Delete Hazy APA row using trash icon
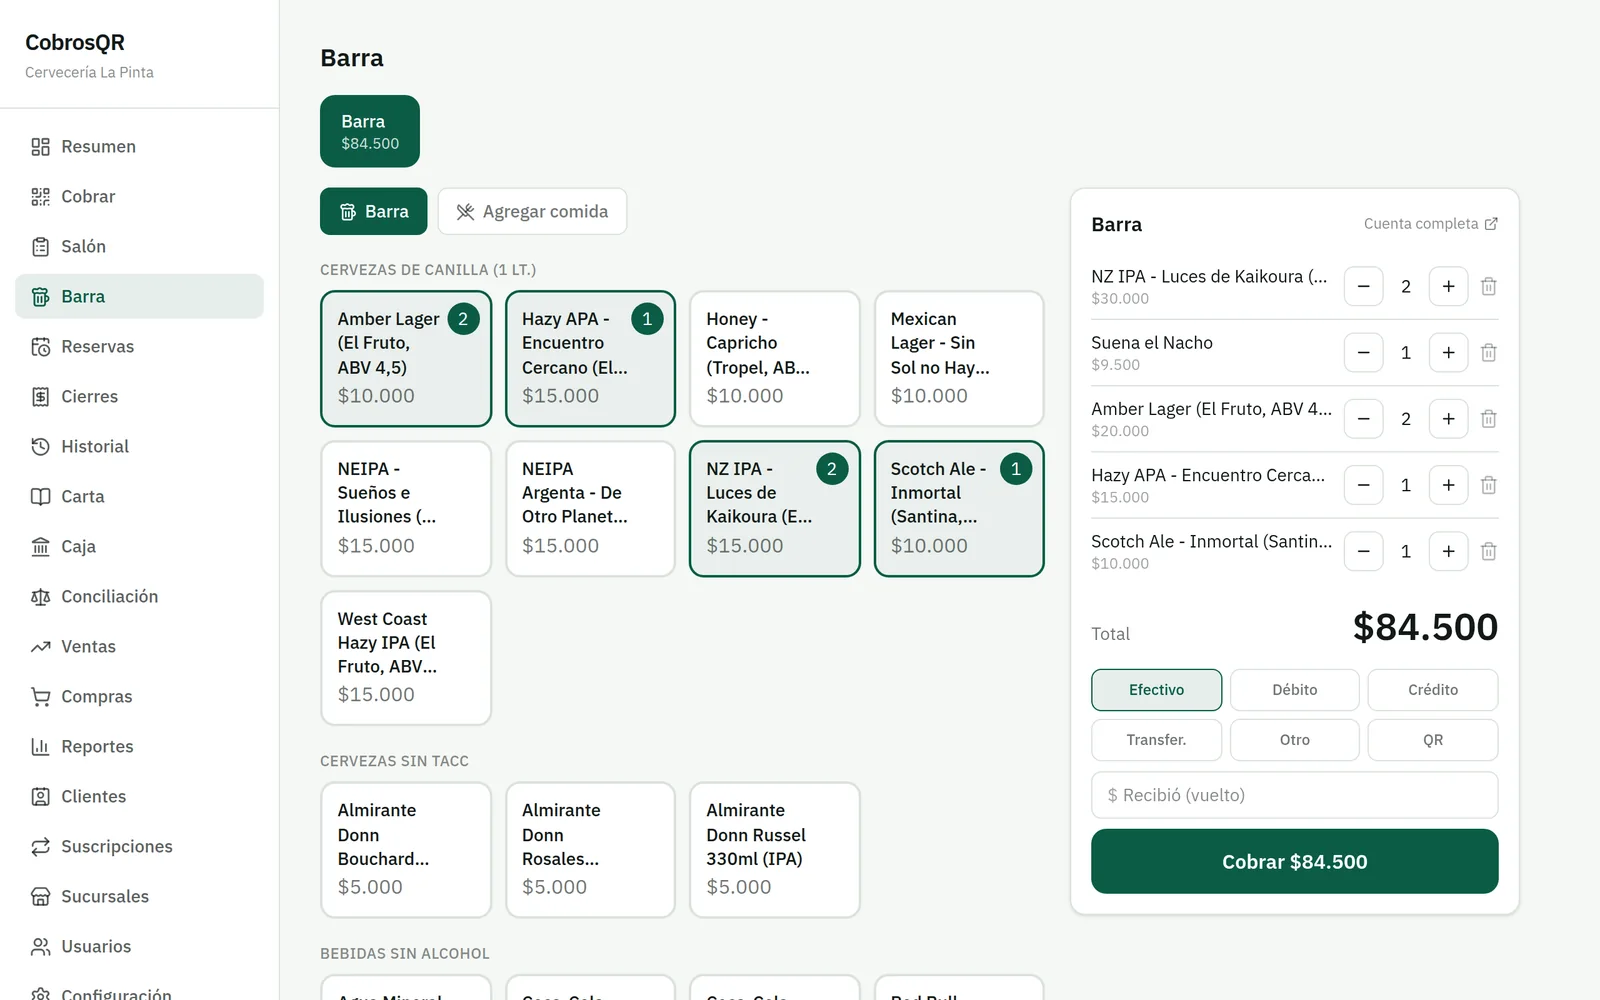 1488,485
